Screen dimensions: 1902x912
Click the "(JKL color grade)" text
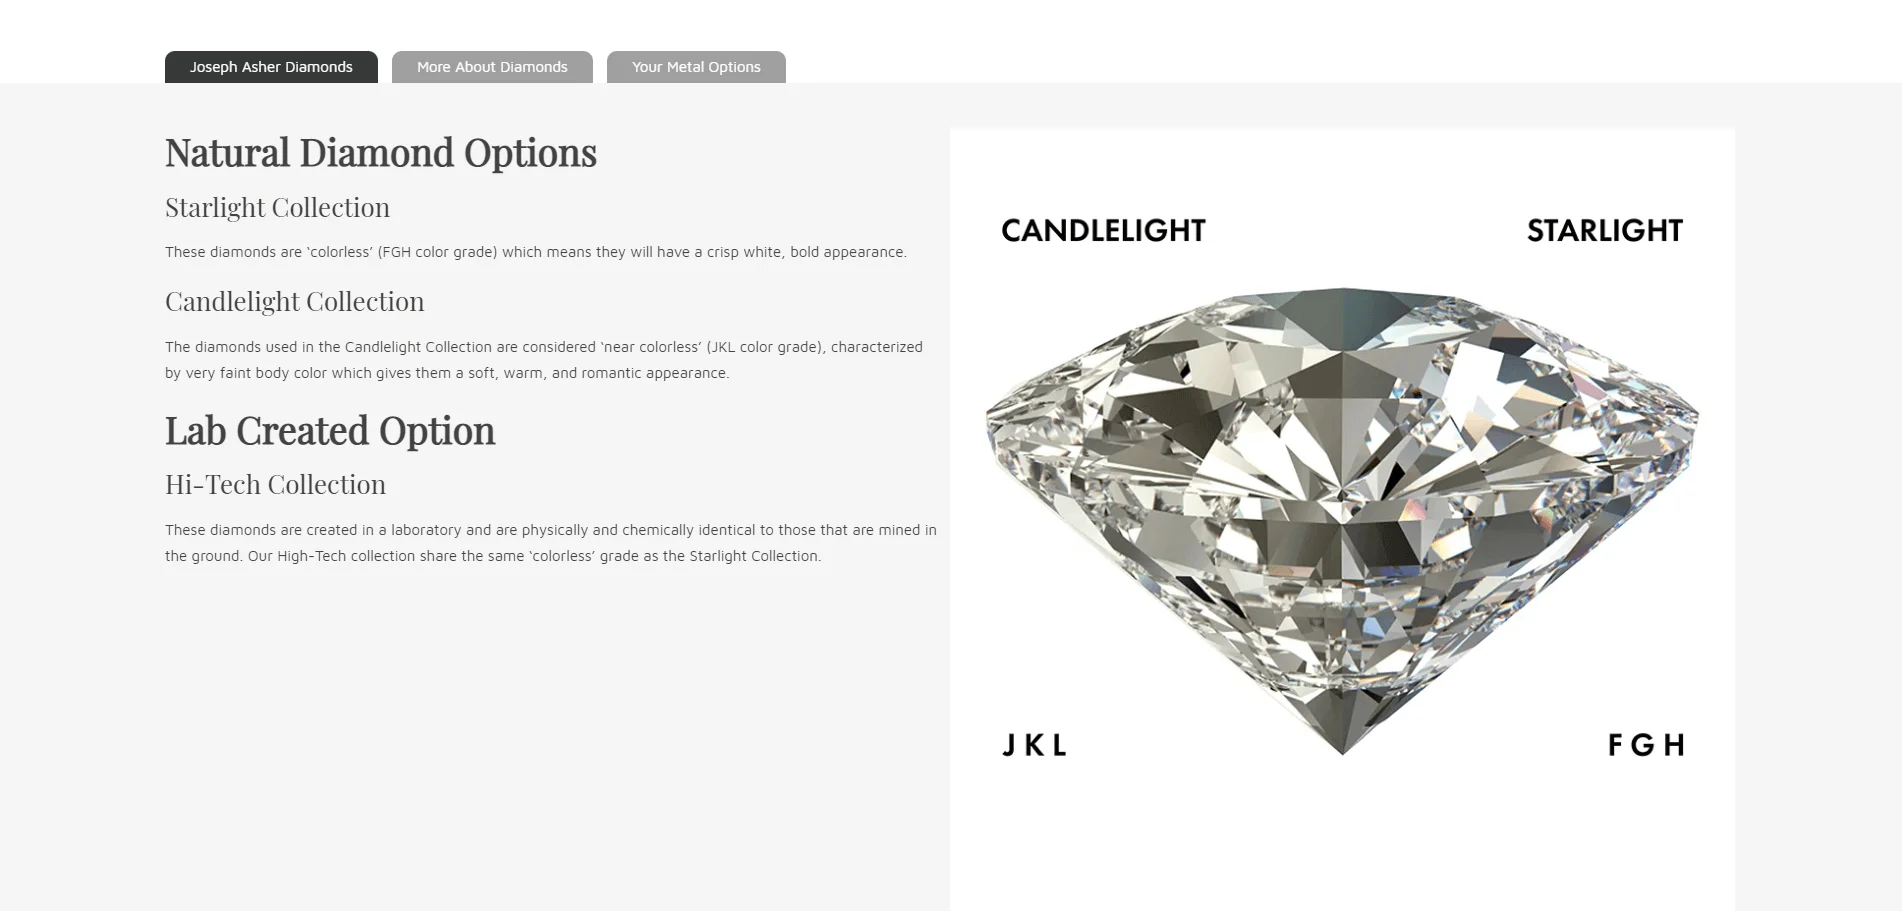click(766, 347)
